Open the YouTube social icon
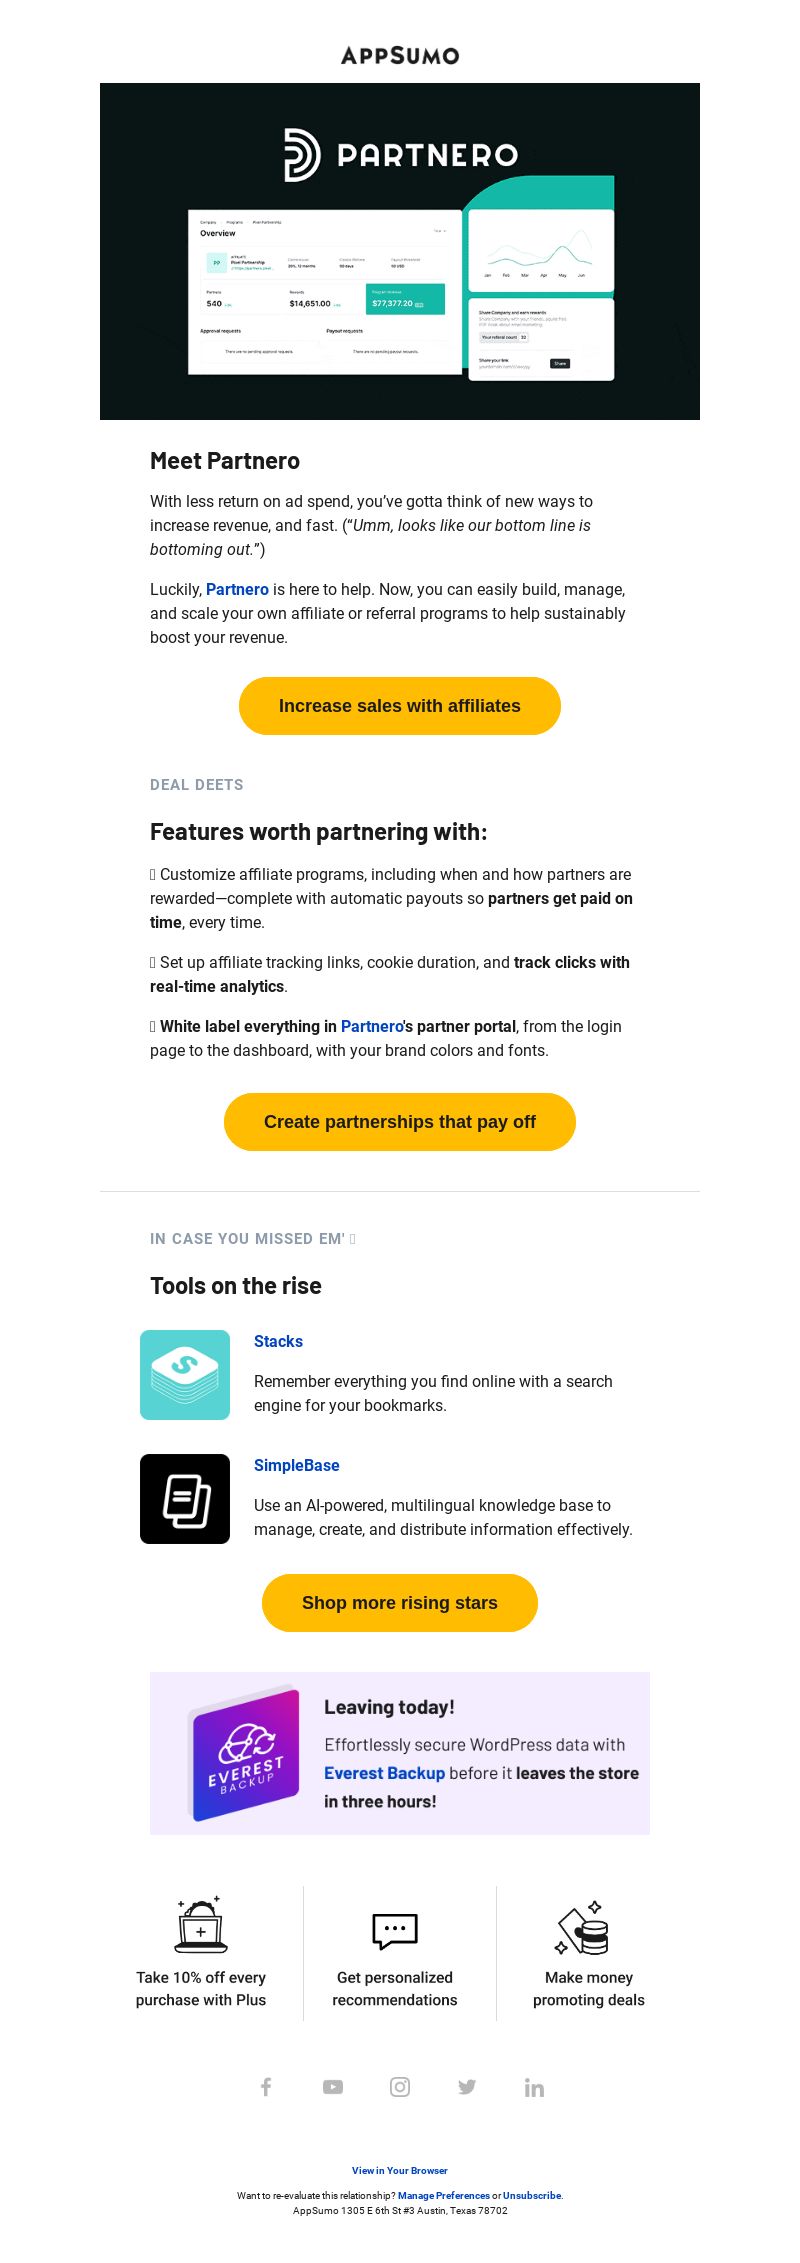This screenshot has height=2263, width=800. click(333, 2087)
